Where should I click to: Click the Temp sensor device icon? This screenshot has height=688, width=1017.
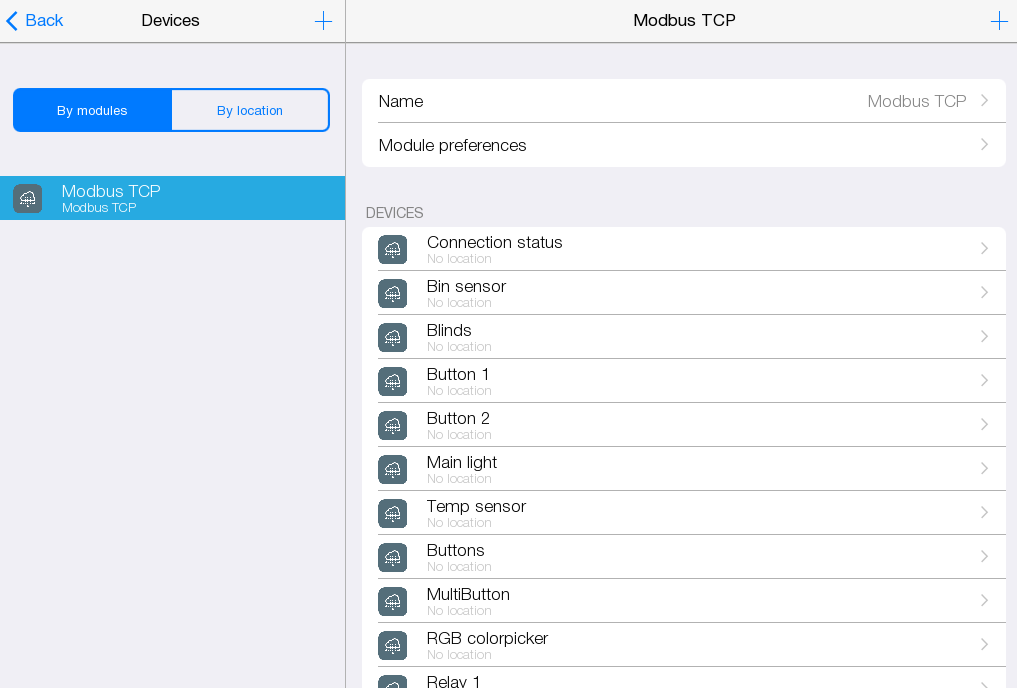coord(393,513)
